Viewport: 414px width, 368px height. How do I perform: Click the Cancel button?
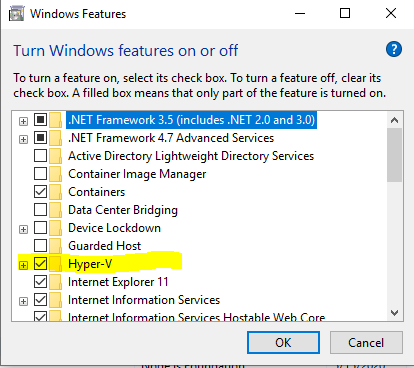366,343
